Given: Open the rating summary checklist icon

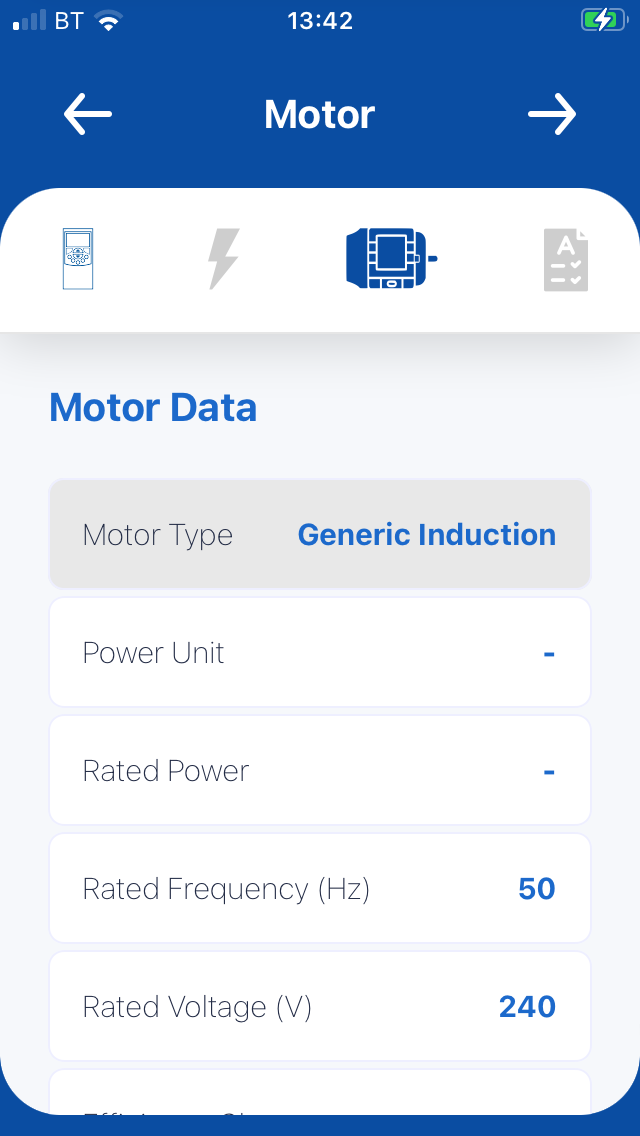Looking at the screenshot, I should pyautogui.click(x=566, y=258).
